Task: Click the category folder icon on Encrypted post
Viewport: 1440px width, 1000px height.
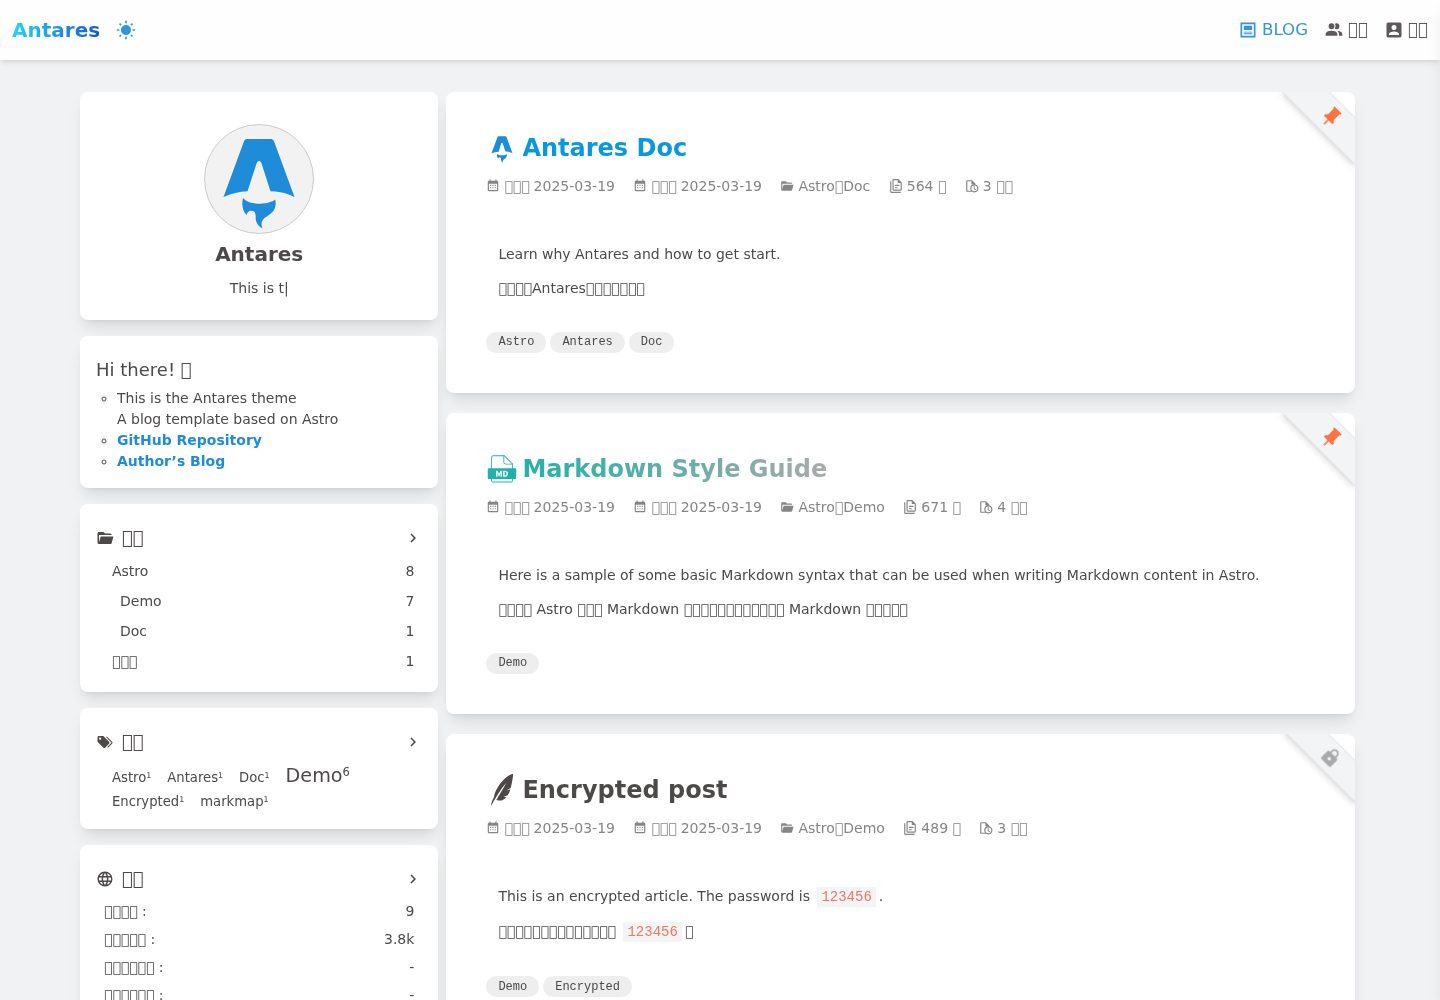Action: point(787,828)
